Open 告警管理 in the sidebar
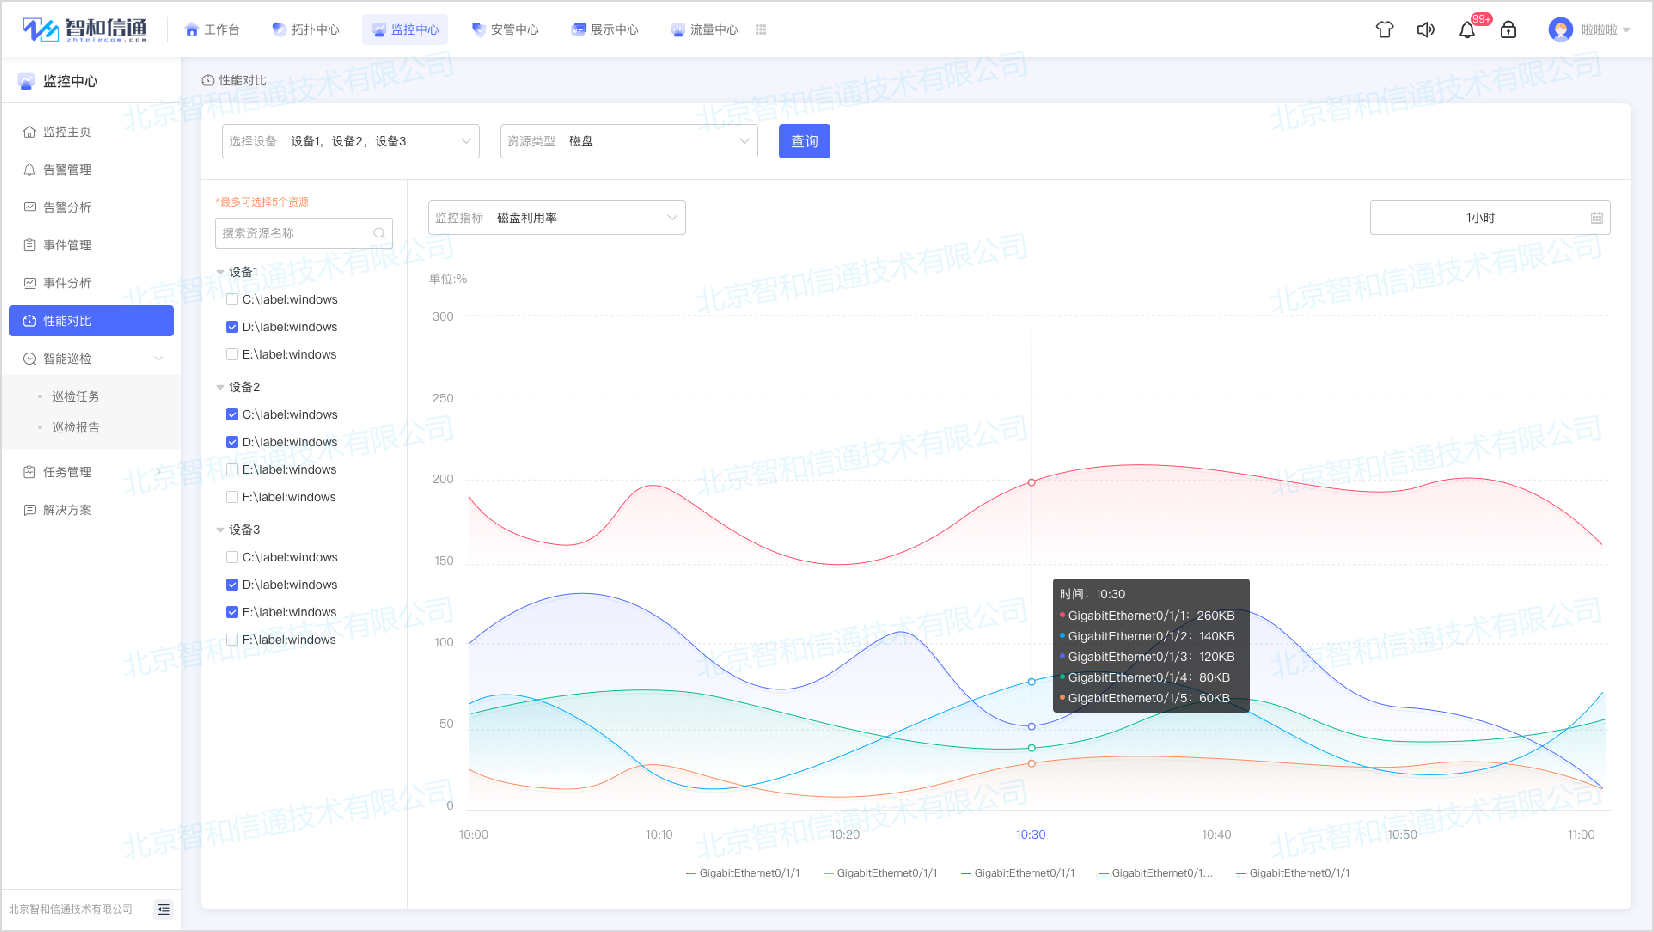This screenshot has height=932, width=1654. pos(67,170)
